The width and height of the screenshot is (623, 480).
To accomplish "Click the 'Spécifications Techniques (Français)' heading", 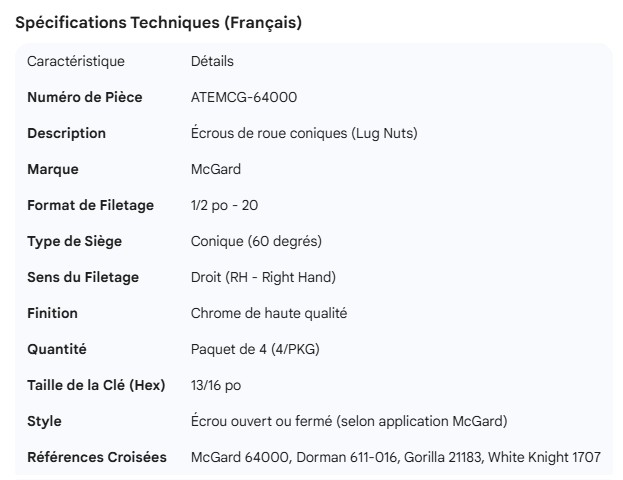I will (x=158, y=23).
